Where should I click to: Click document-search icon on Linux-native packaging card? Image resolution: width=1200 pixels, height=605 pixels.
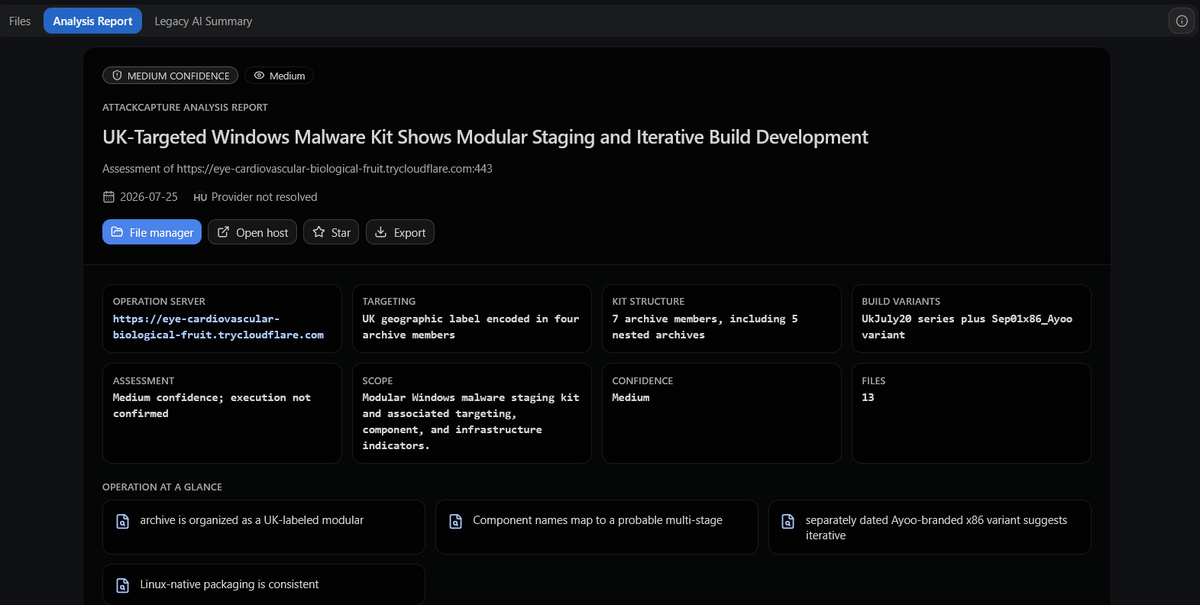coord(123,585)
